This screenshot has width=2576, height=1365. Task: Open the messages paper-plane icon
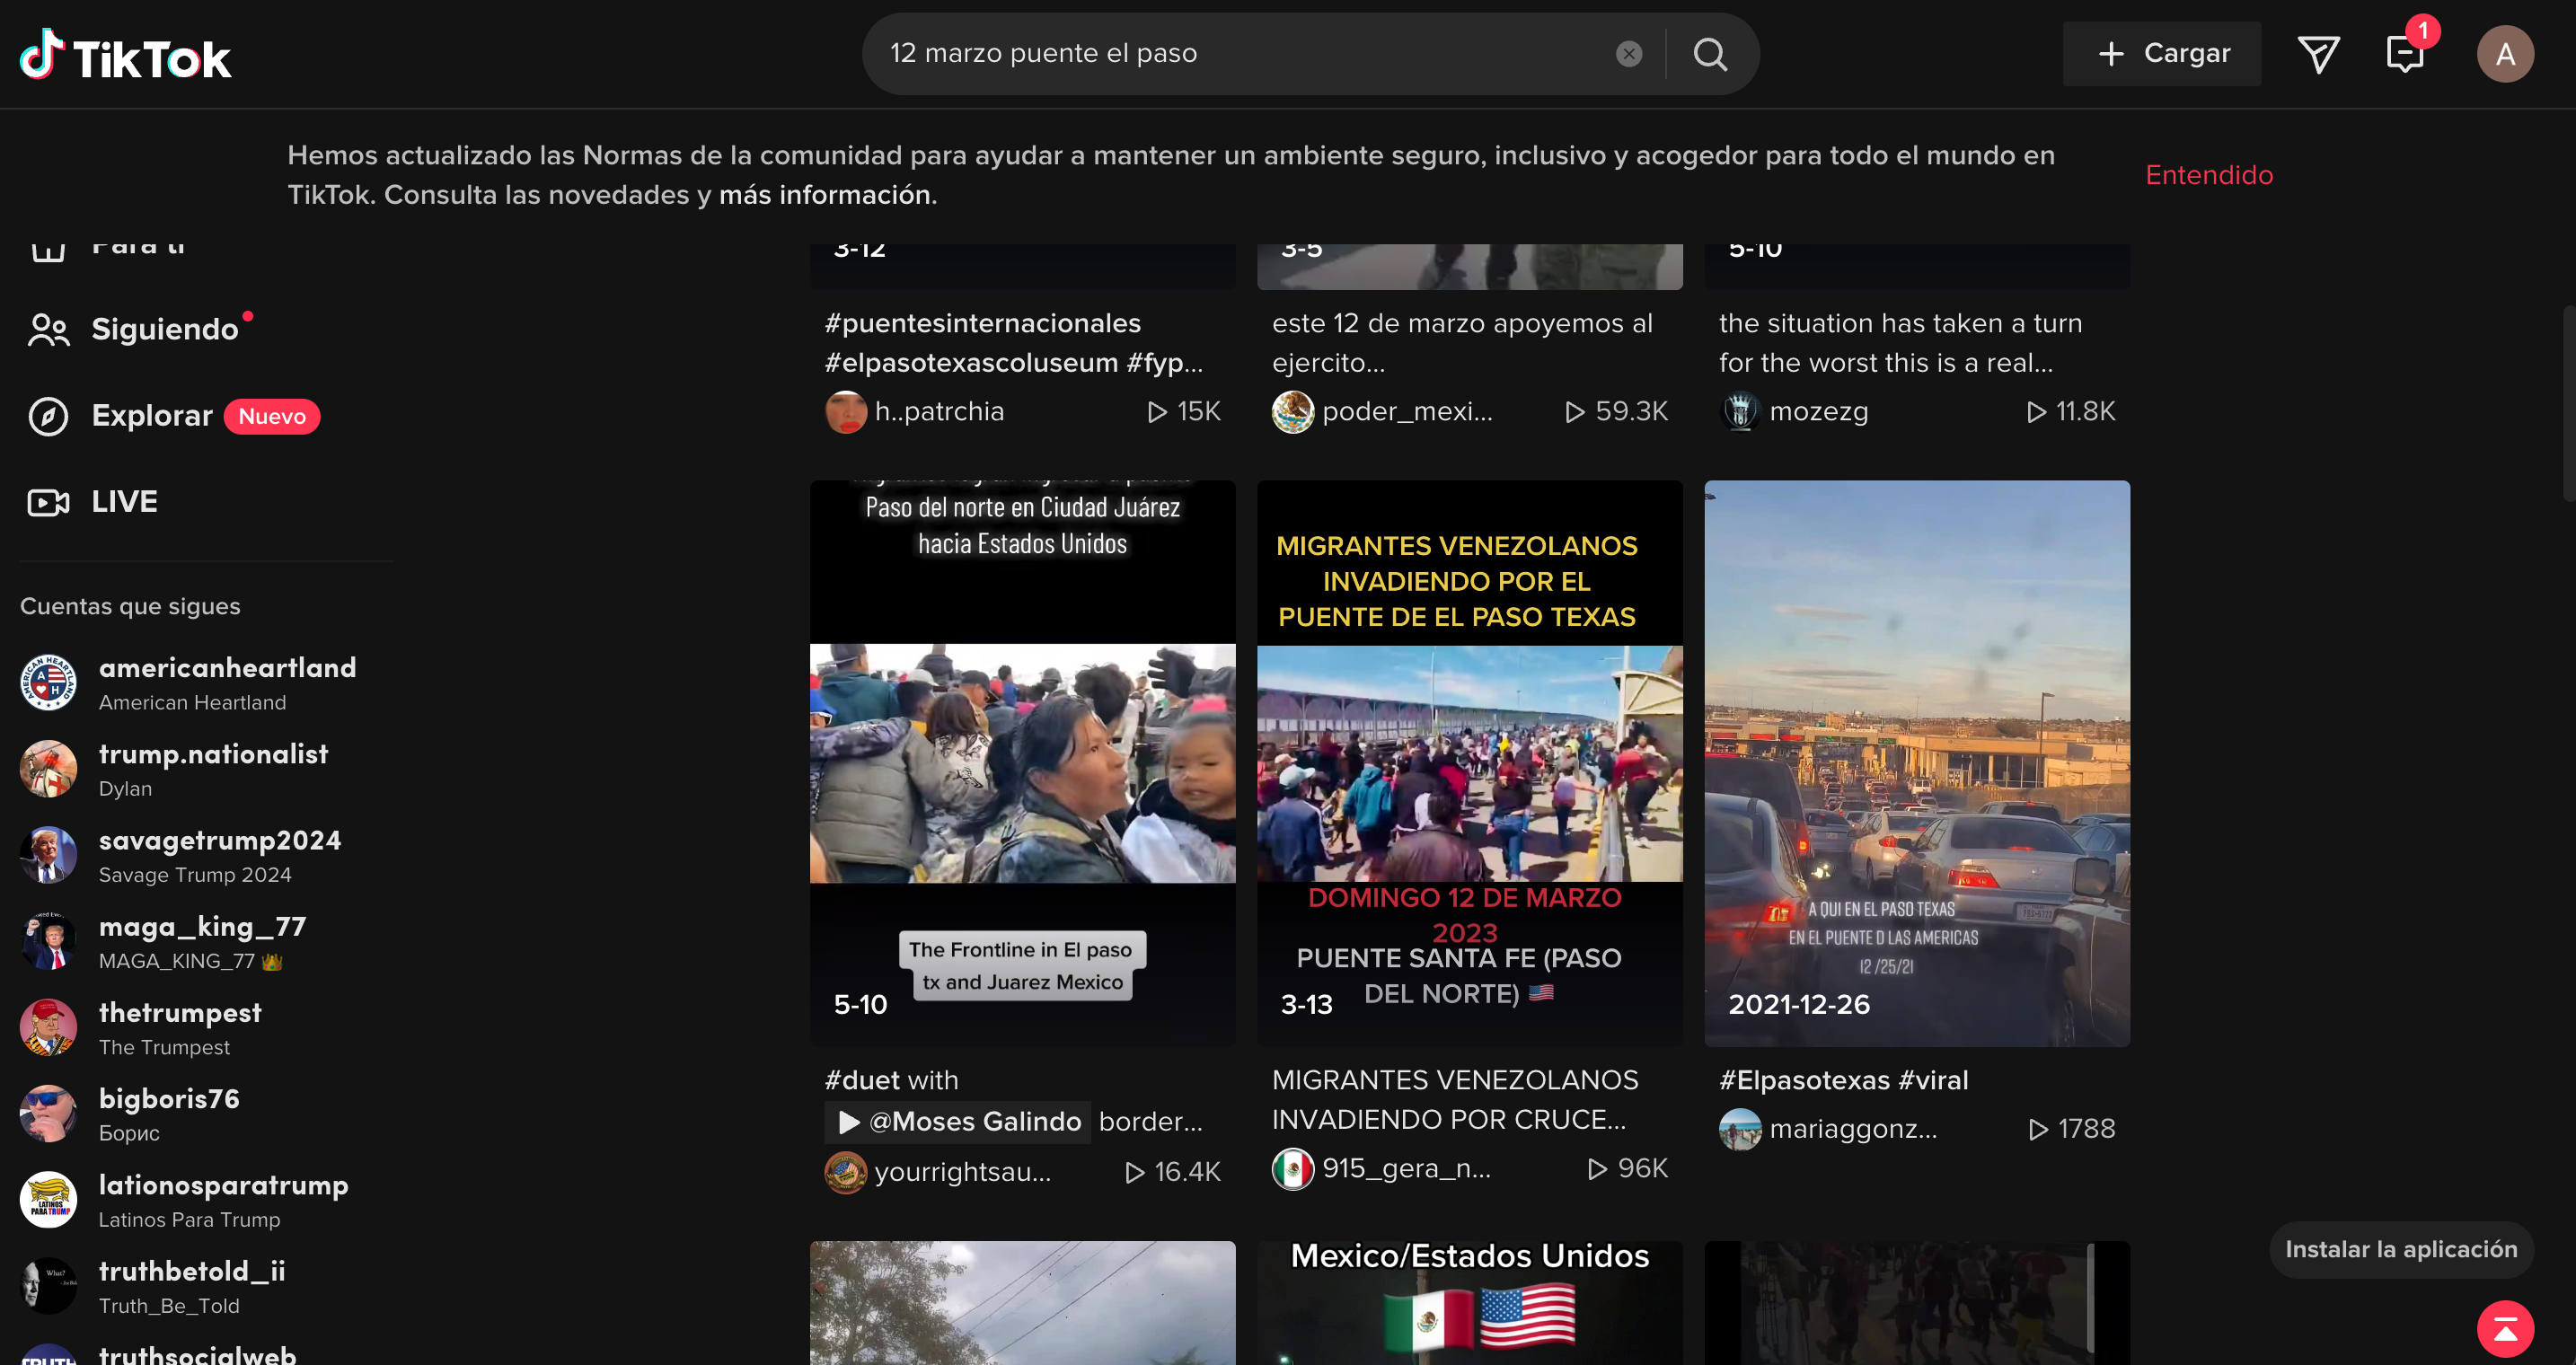tap(2317, 54)
